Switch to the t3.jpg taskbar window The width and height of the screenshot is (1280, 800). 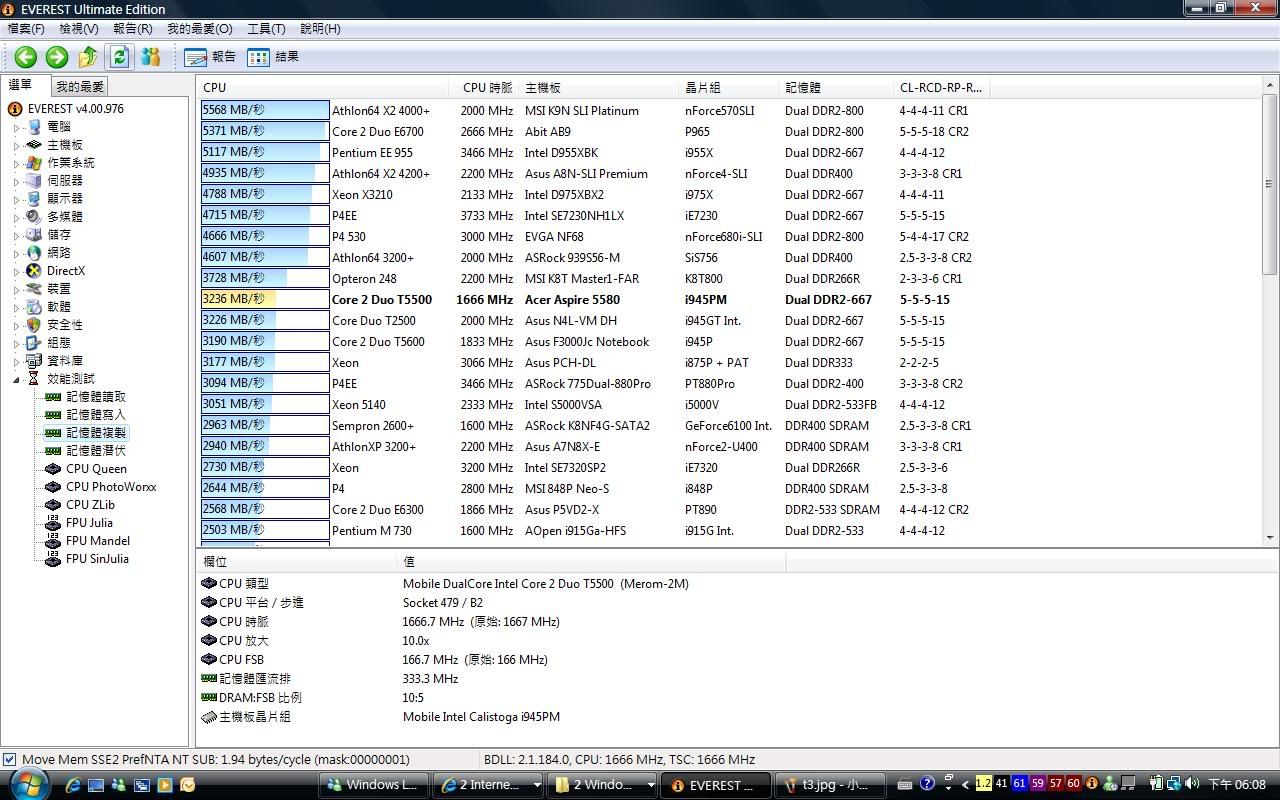pos(832,785)
